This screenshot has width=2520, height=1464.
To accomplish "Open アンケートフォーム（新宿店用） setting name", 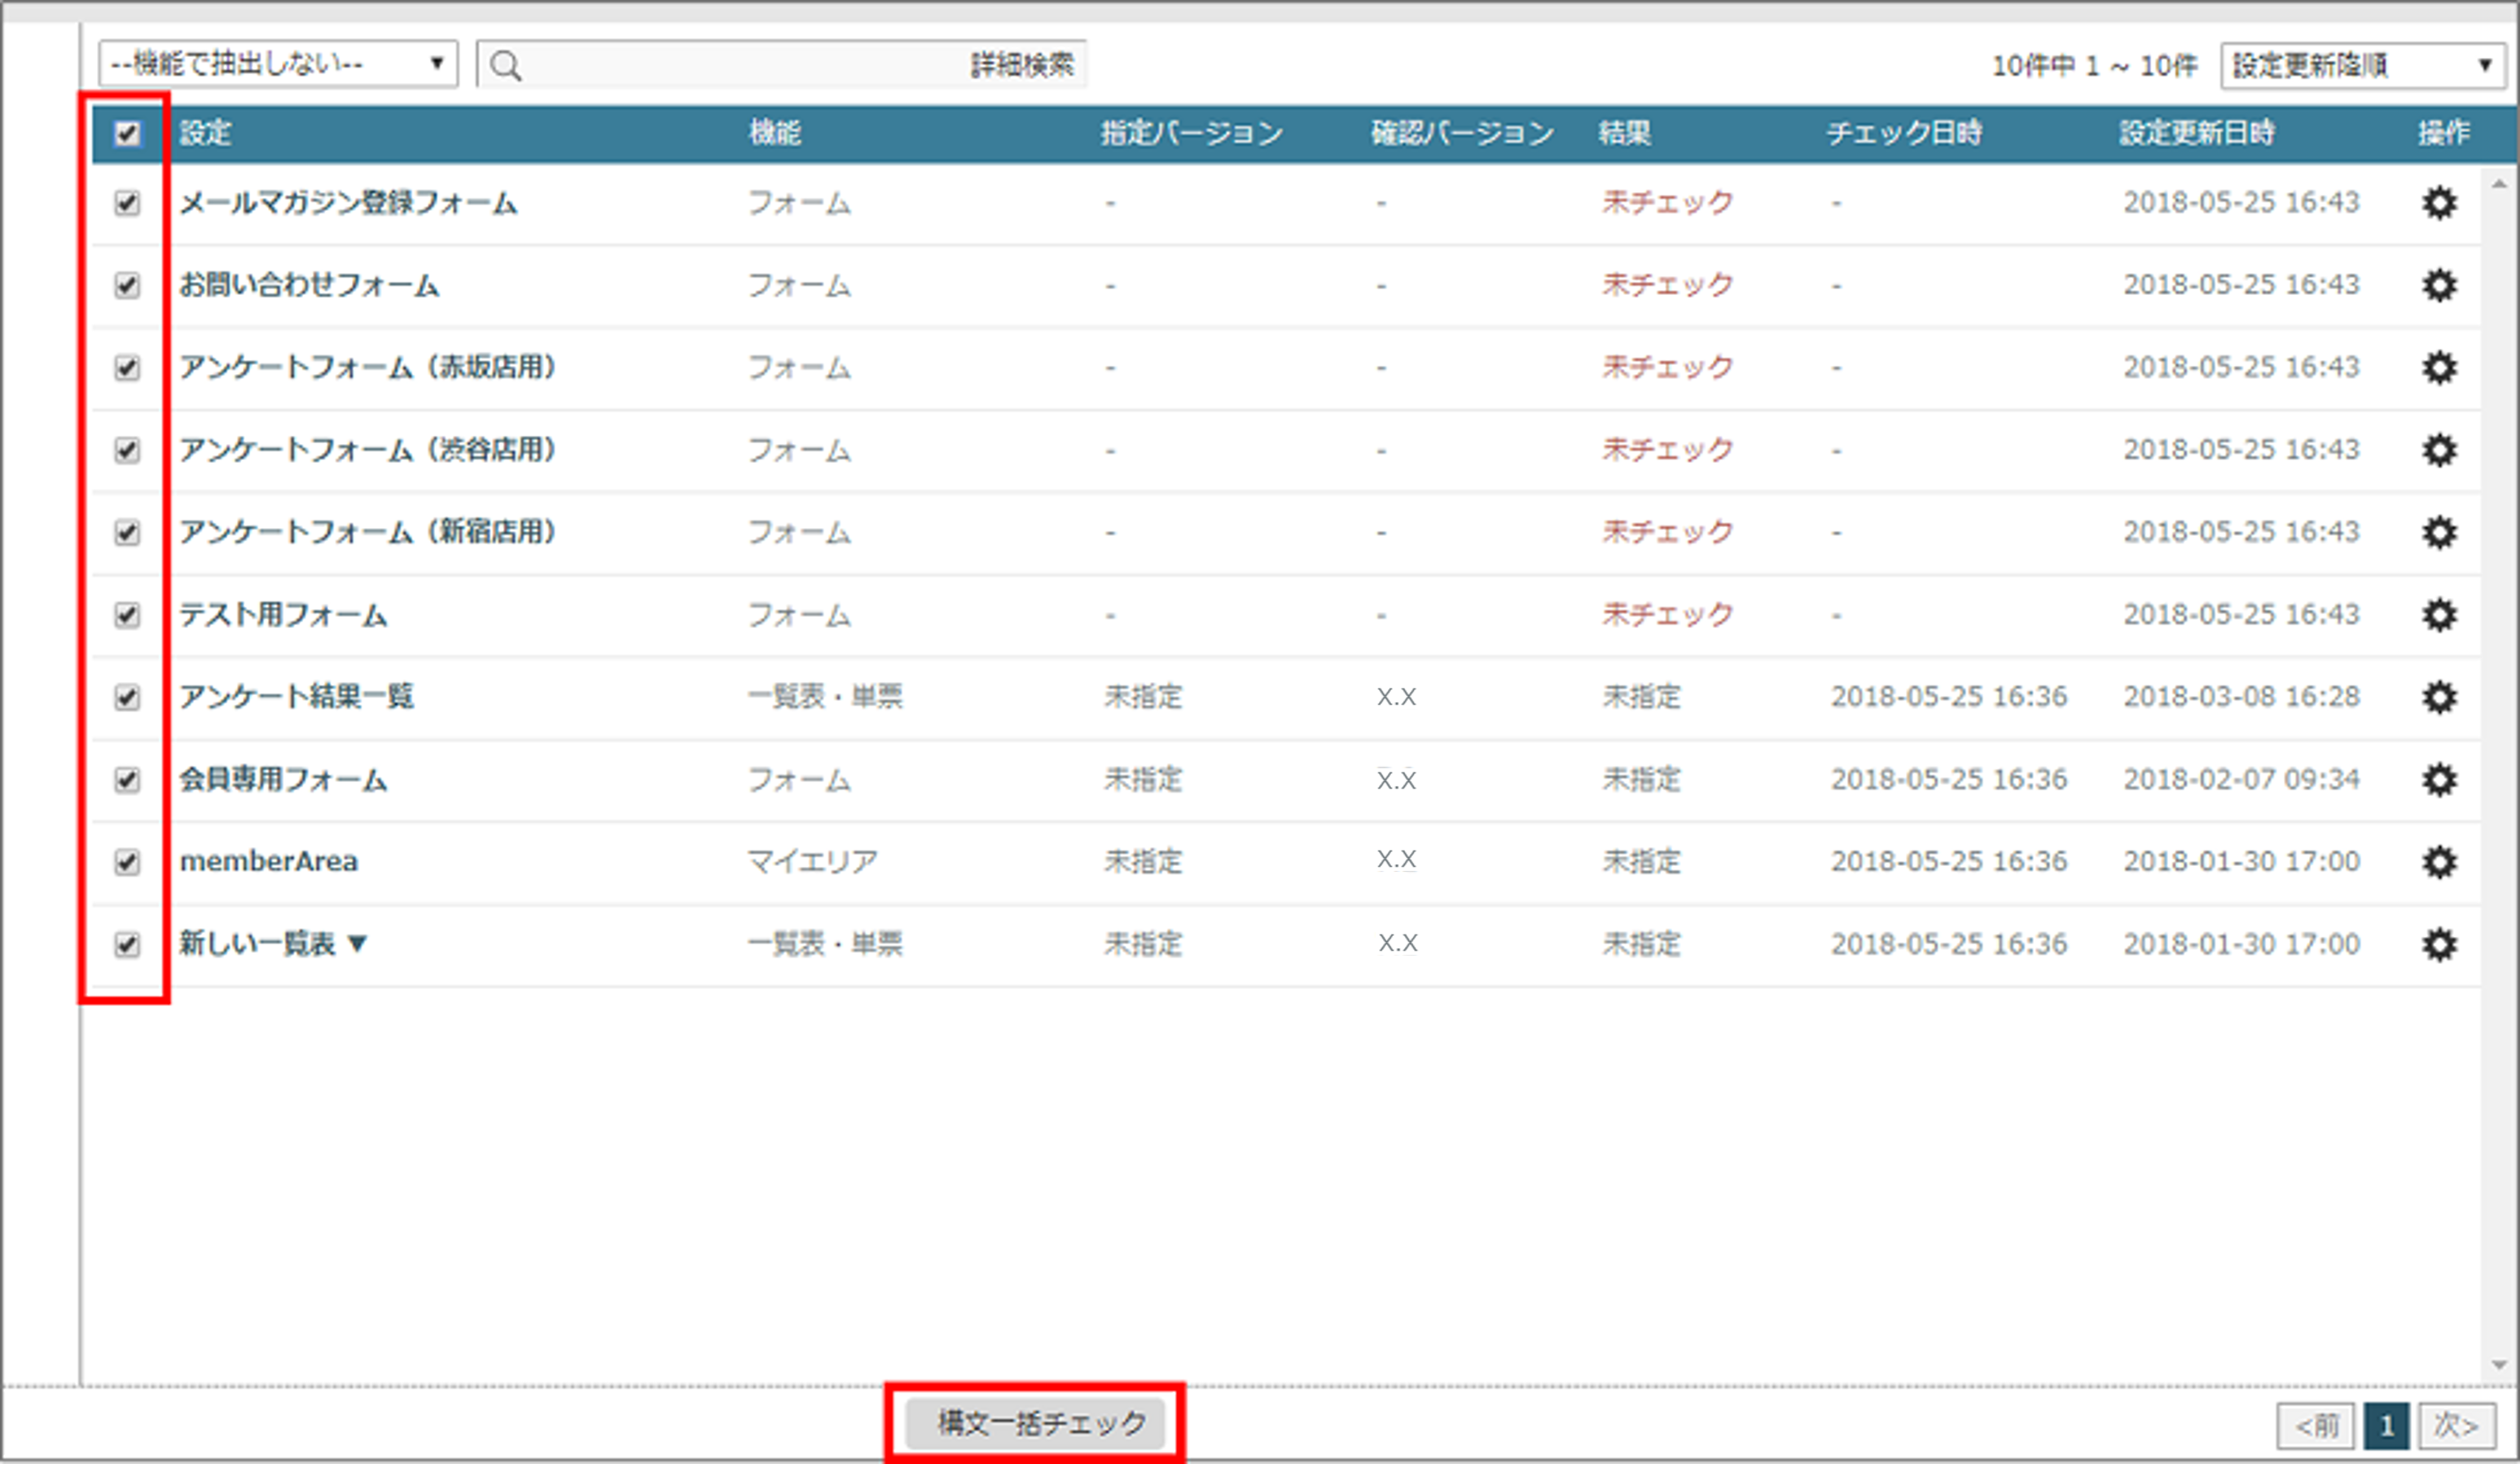I will coord(368,532).
